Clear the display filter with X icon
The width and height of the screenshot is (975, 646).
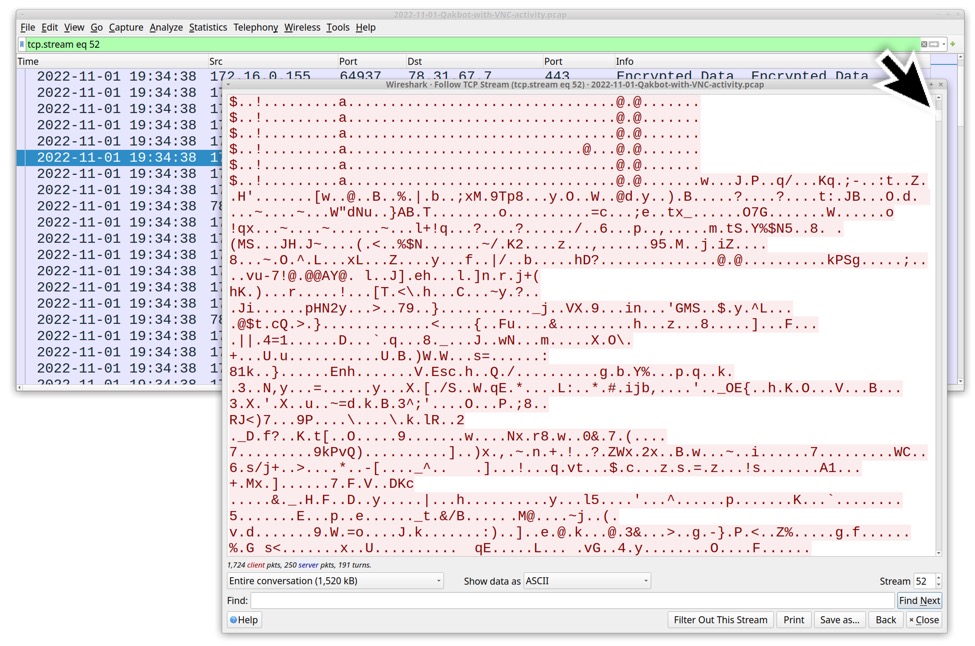click(x=924, y=44)
